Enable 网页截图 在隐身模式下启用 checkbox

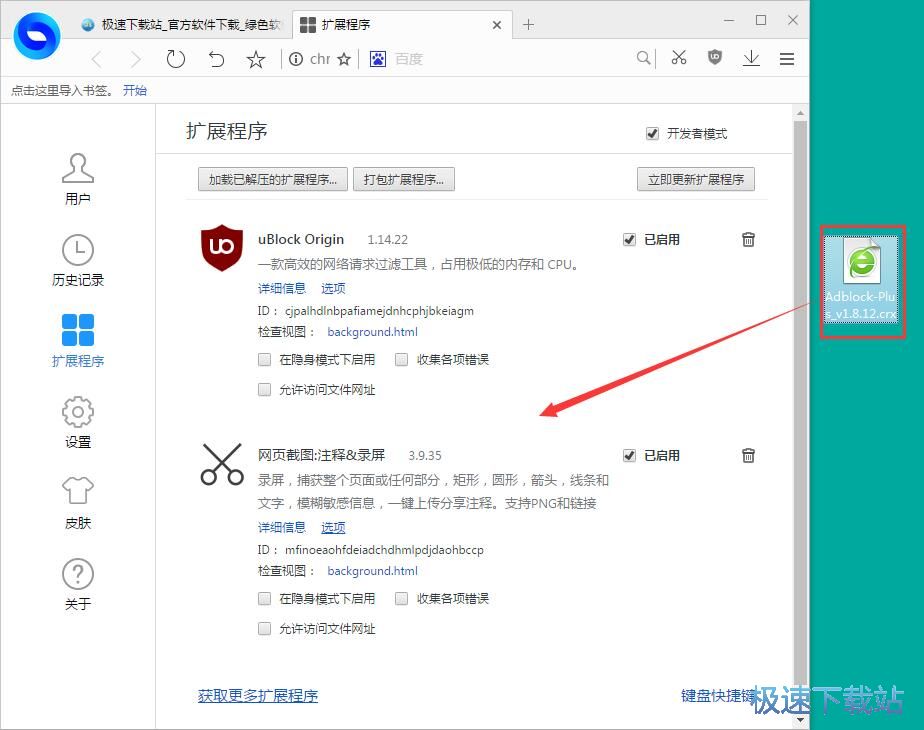pos(265,599)
